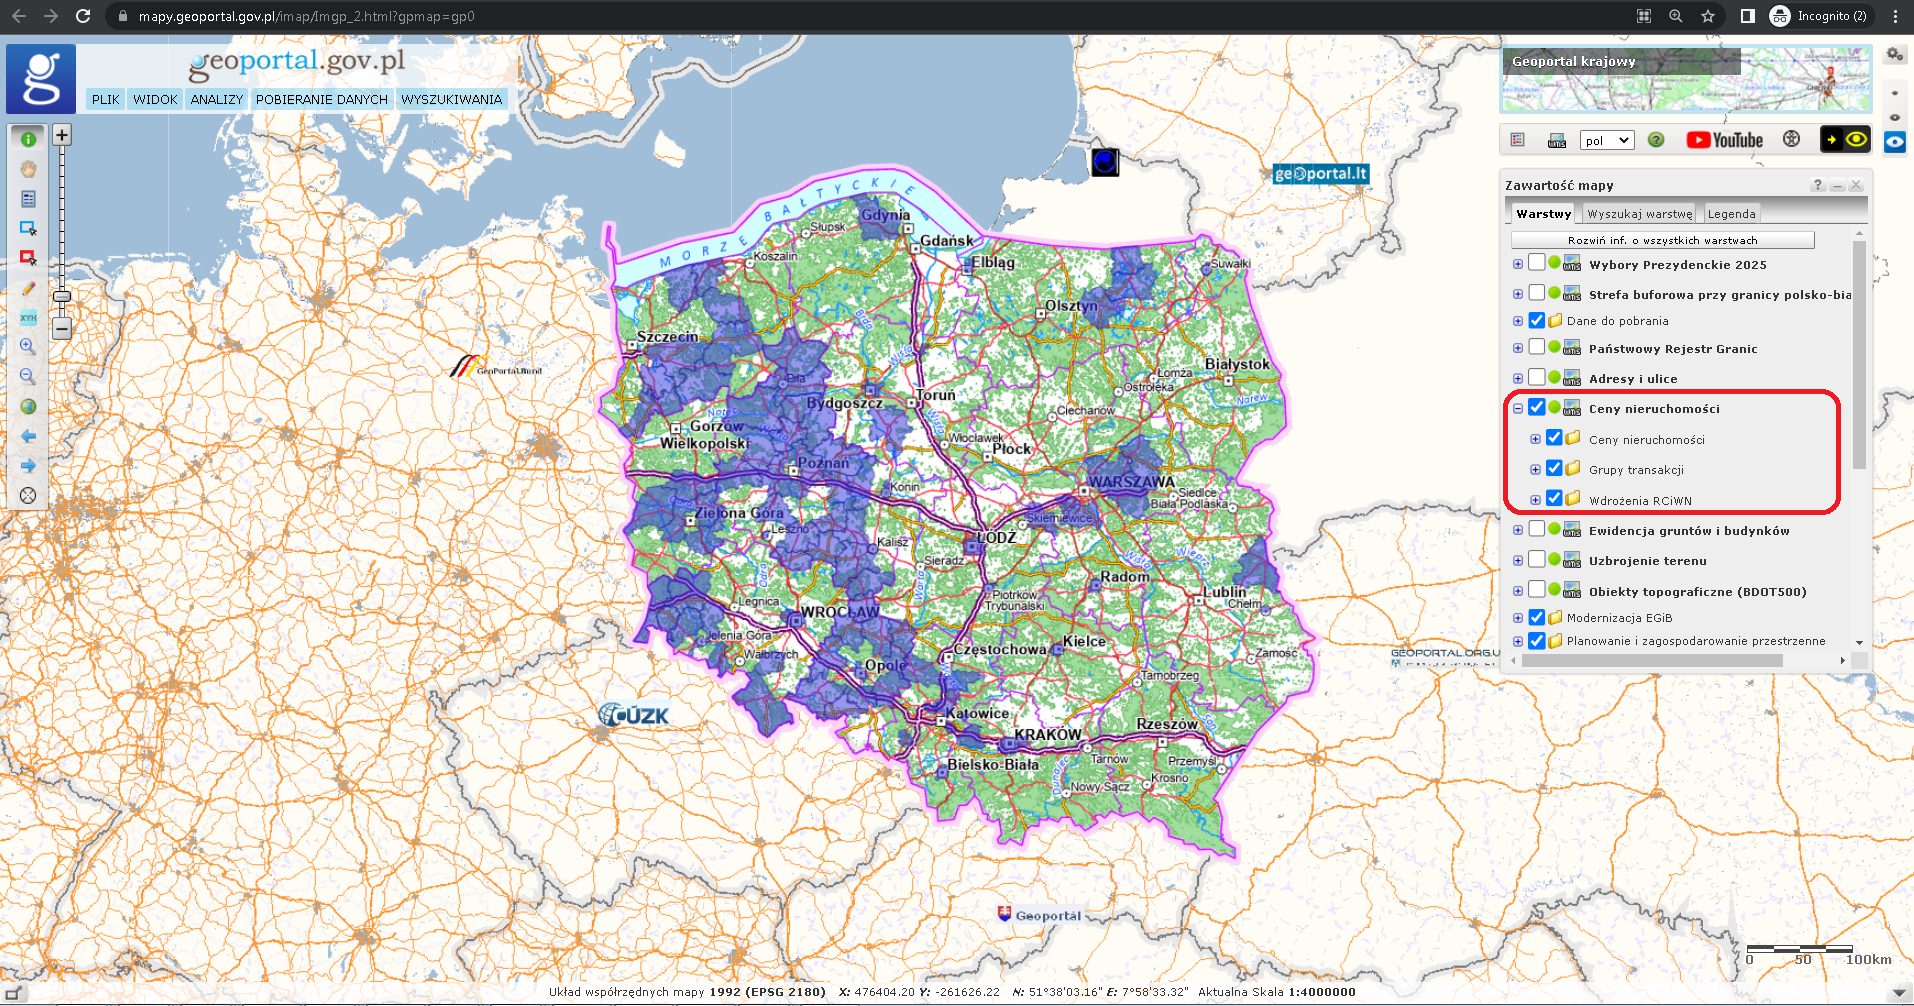The image size is (1914, 1006).
Task: Switch to the Legenda tab
Action: point(1731,214)
